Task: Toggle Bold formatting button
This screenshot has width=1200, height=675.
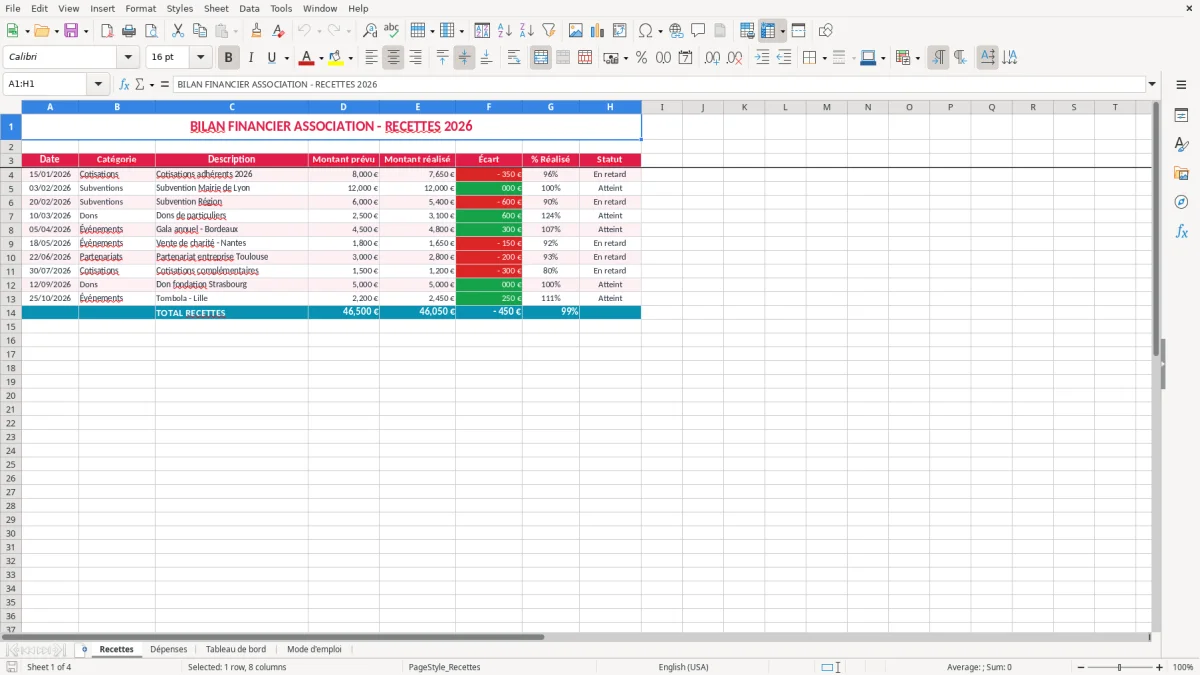Action: point(228,58)
